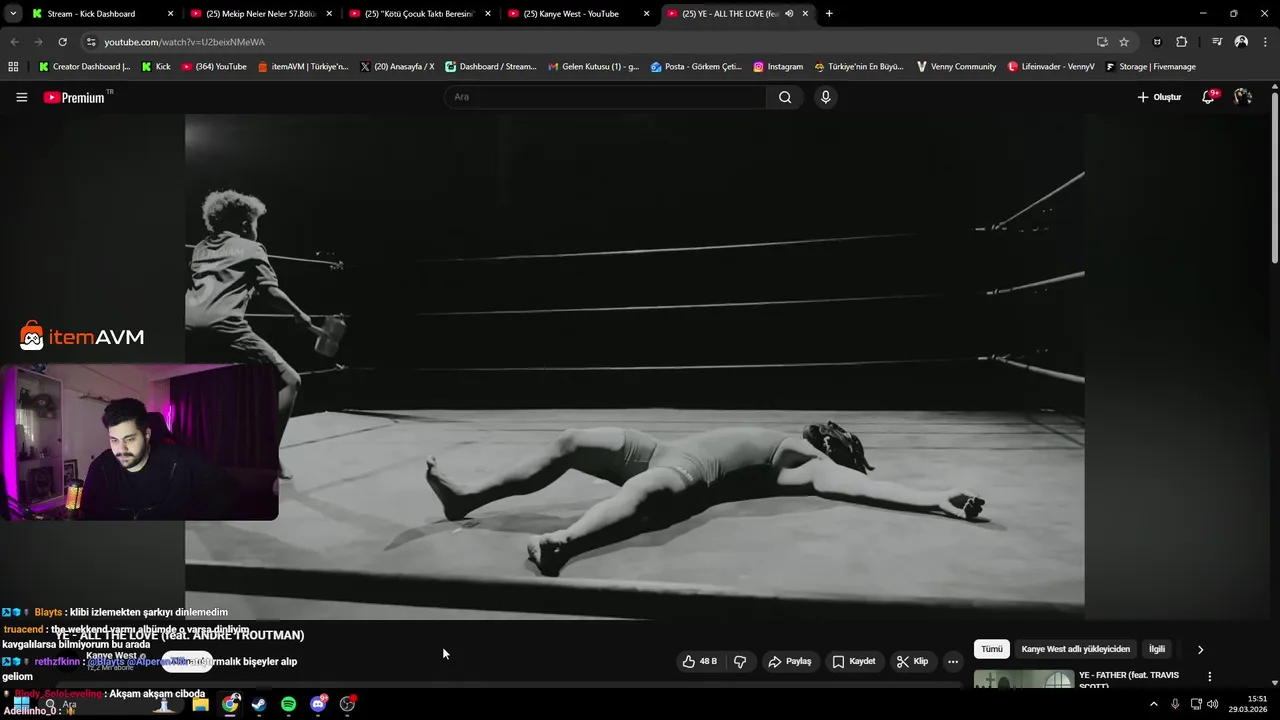
Task: Bookmark this page with star icon
Action: click(x=1124, y=42)
